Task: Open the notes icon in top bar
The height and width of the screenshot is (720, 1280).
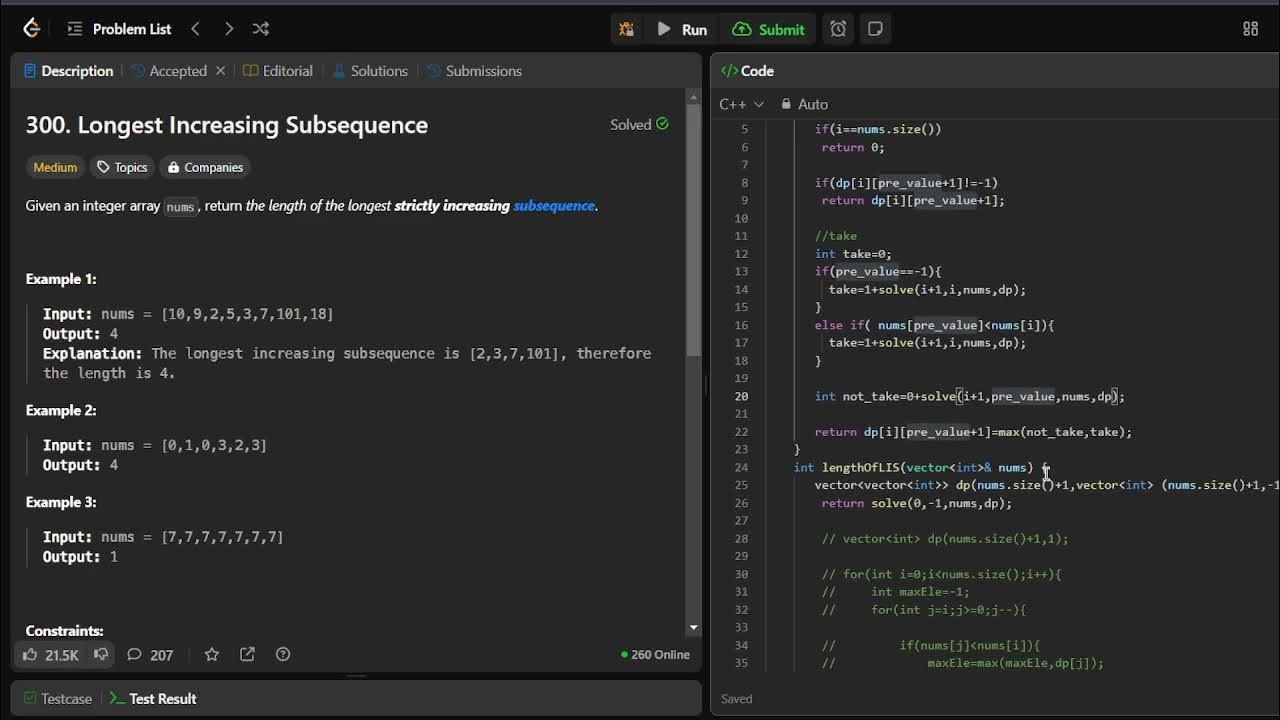Action: [875, 29]
